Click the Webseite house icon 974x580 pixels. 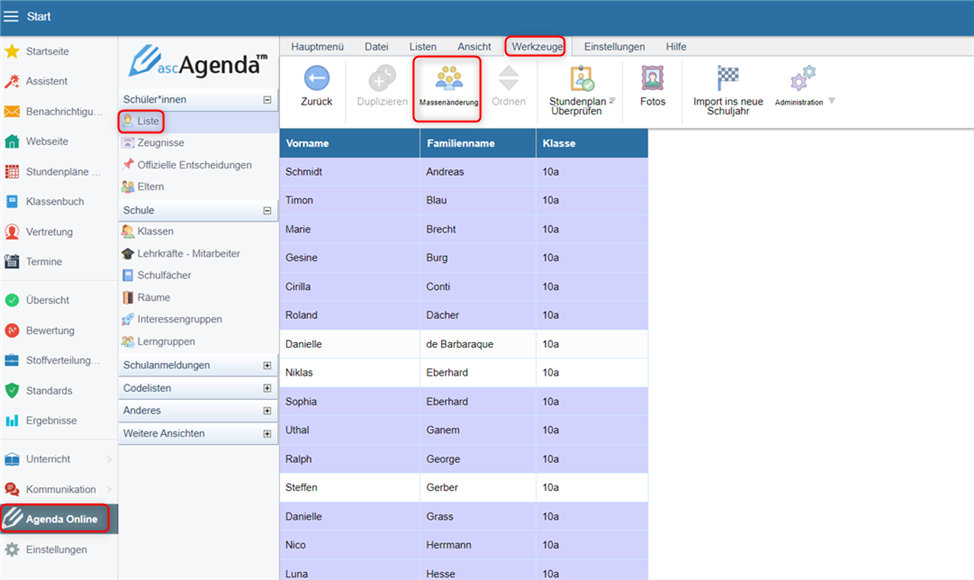tap(12, 142)
